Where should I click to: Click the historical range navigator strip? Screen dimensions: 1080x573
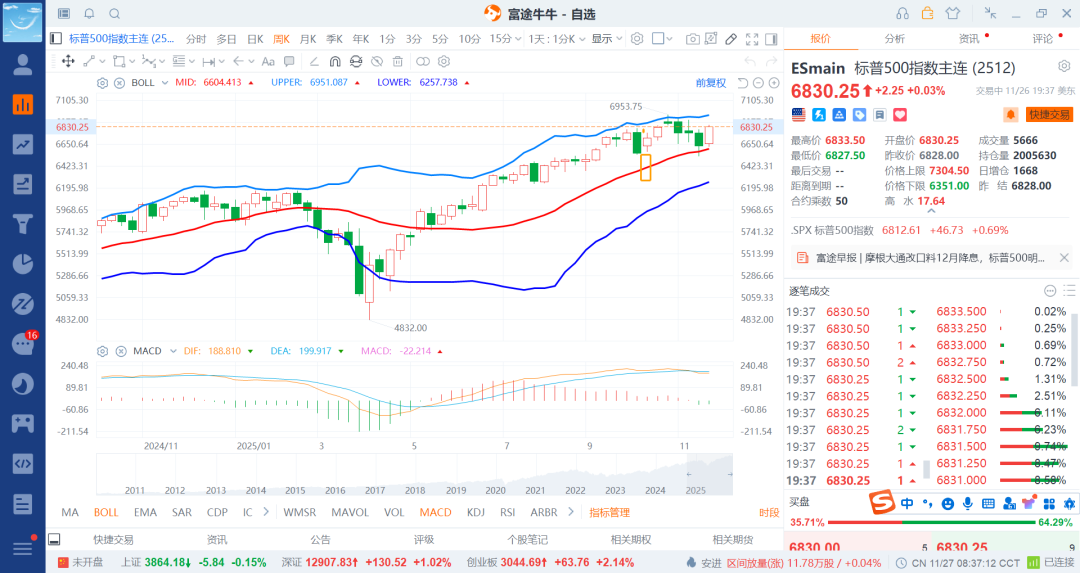click(414, 475)
